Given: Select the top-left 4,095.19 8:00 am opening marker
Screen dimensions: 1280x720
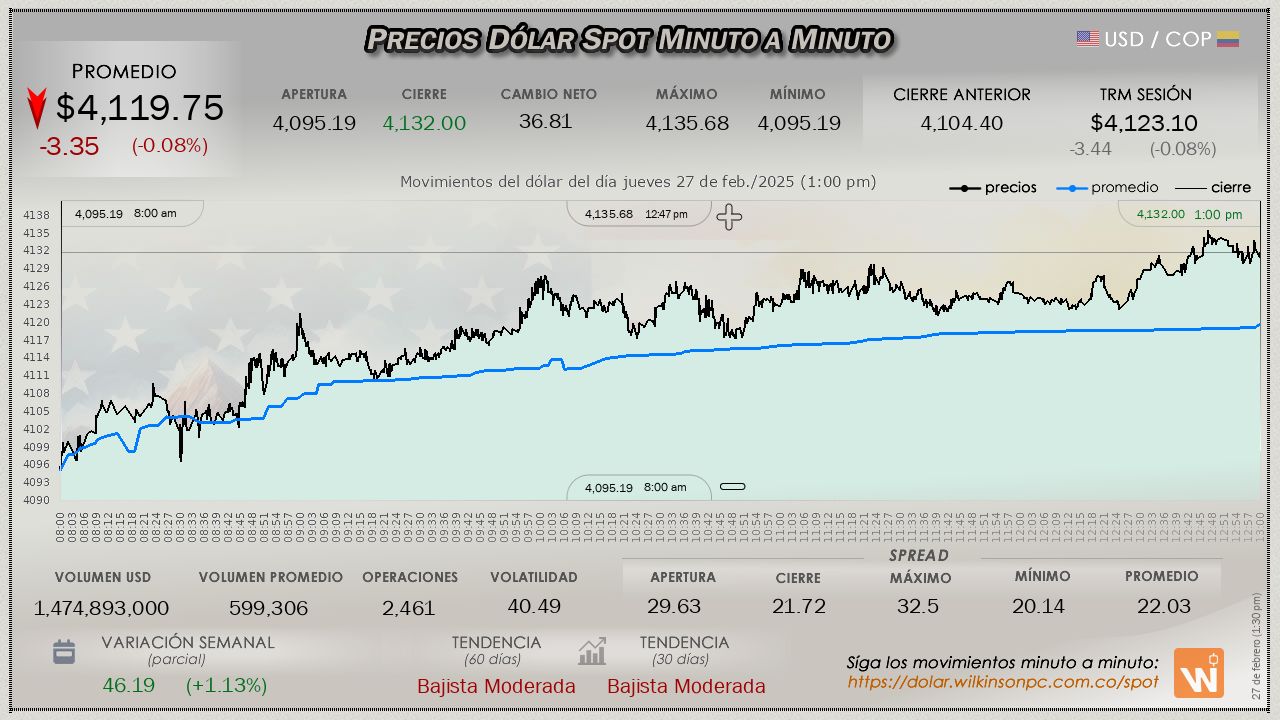Looking at the screenshot, I should [126, 214].
